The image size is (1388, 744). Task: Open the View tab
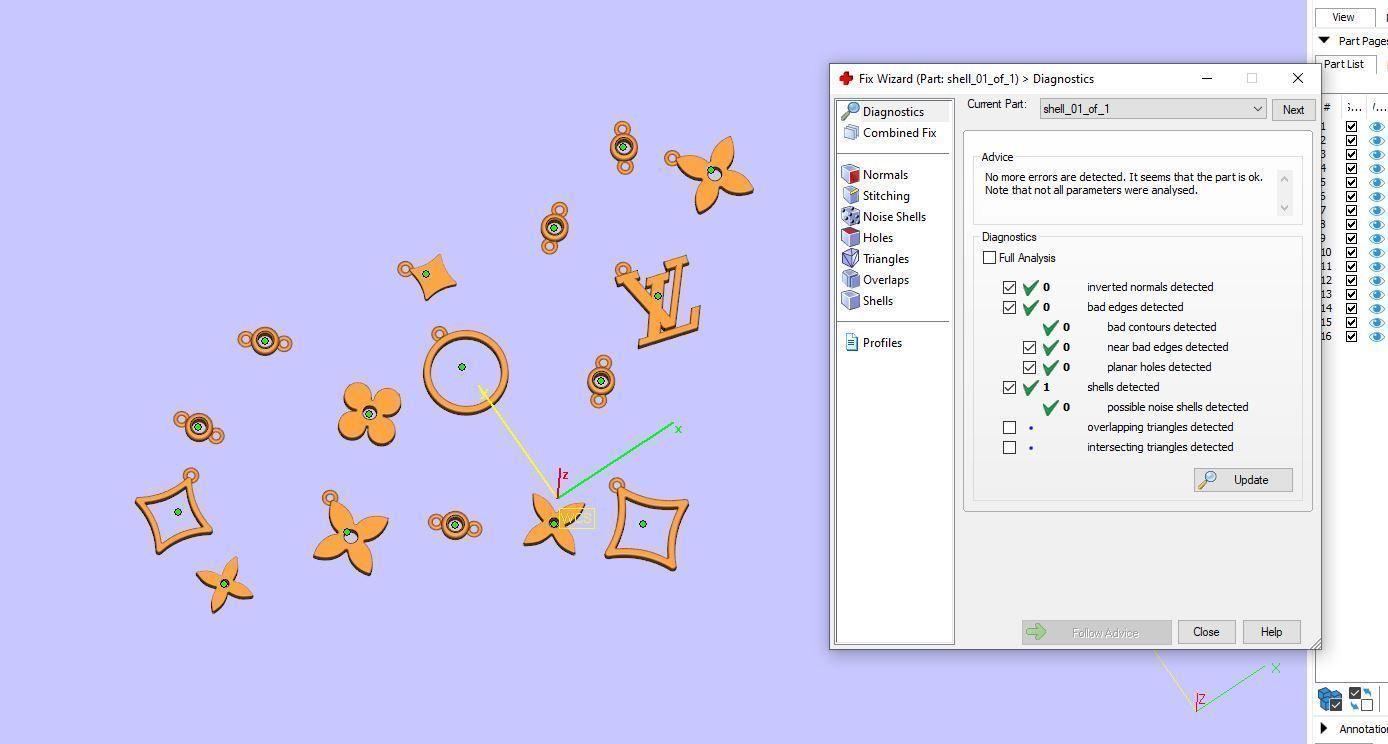coord(1343,17)
